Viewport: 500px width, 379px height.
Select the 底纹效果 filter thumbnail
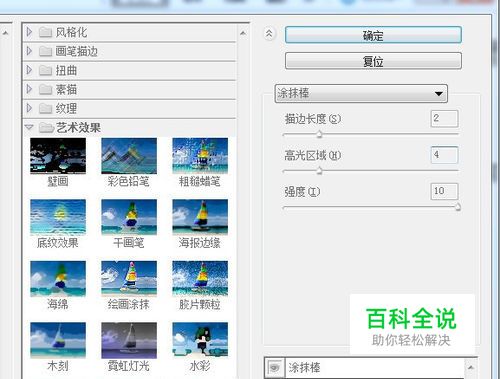[x=58, y=217]
